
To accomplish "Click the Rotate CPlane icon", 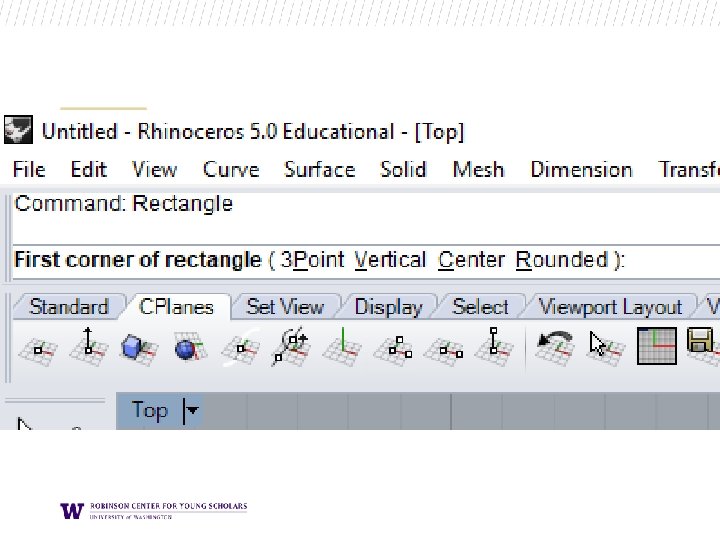I will coord(291,347).
